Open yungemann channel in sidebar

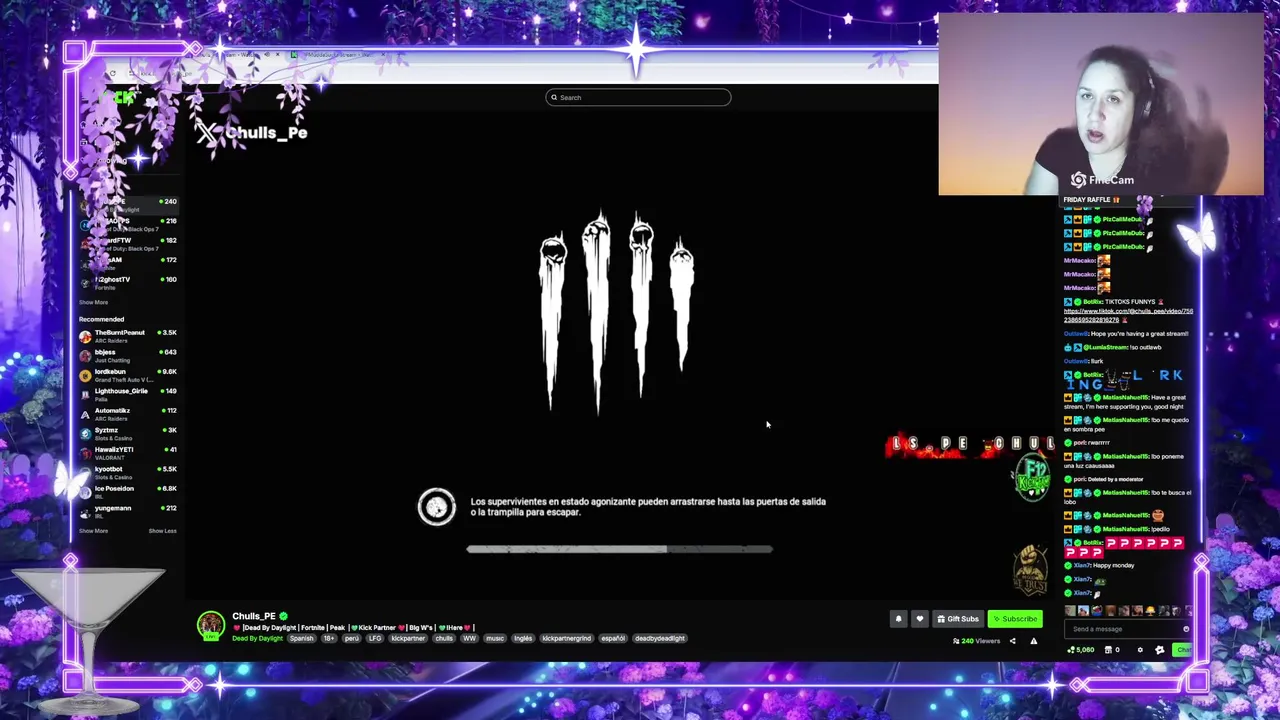tap(129, 512)
